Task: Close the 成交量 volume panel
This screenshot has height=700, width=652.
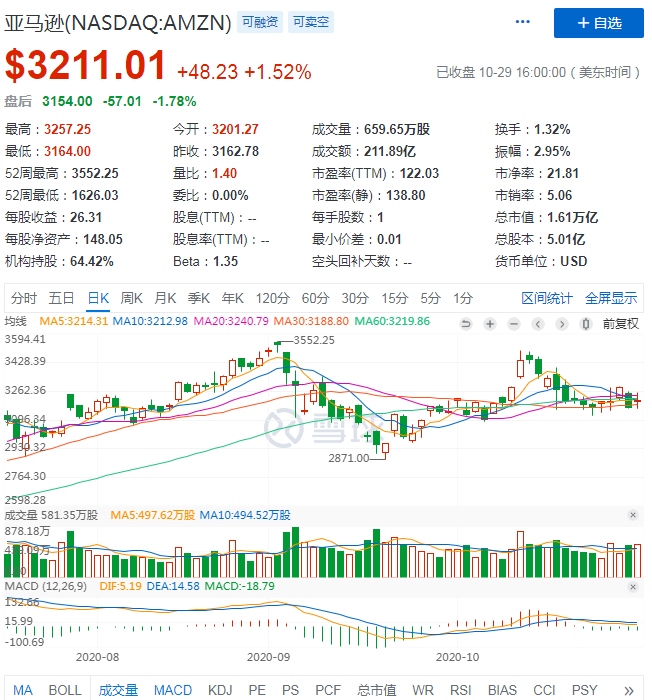Action: click(633, 515)
